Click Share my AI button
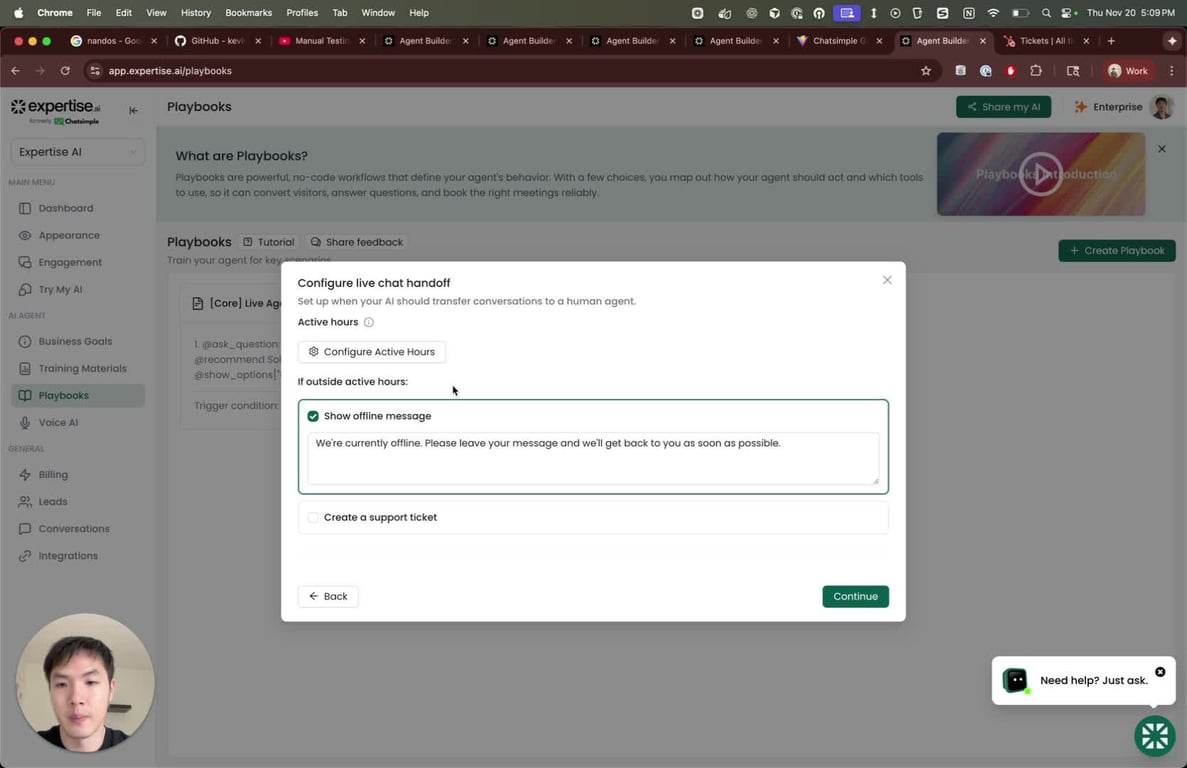 click(x=1002, y=107)
